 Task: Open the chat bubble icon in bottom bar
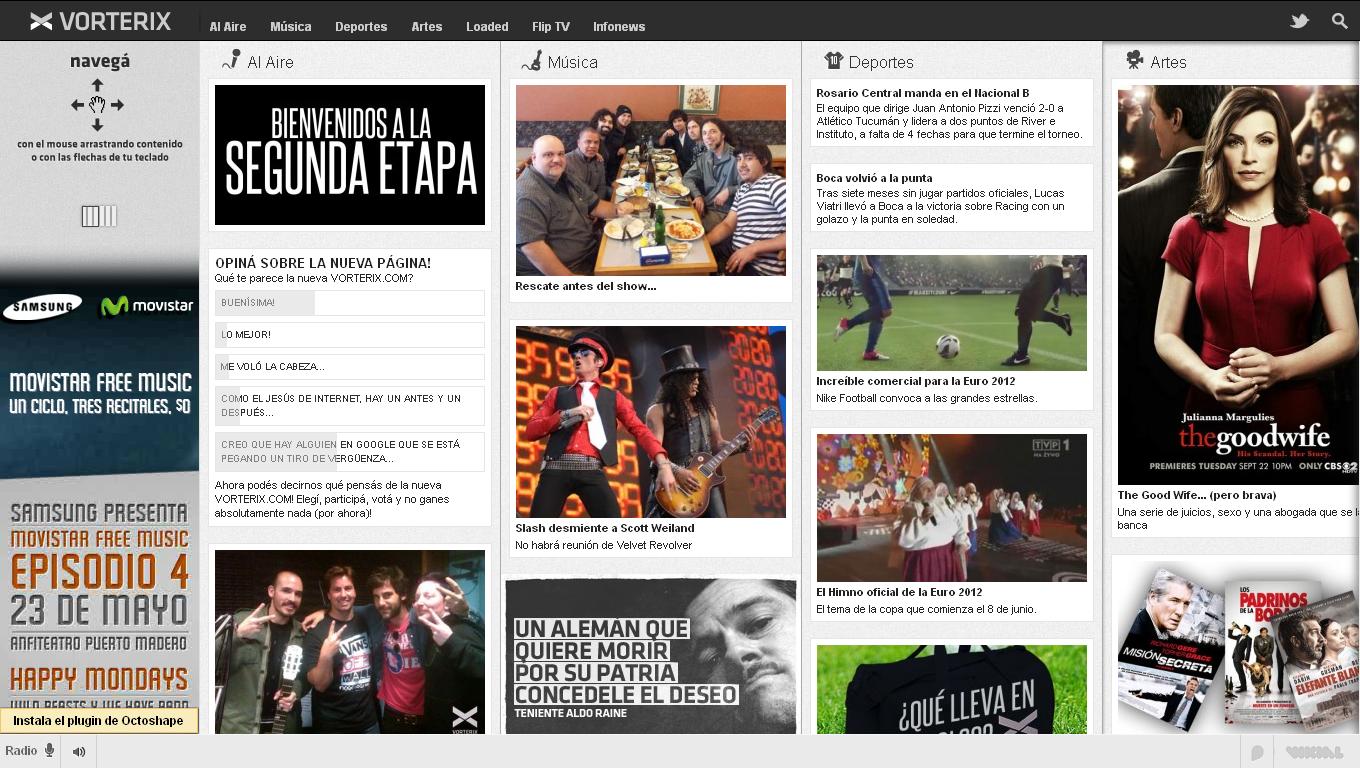click(1257, 752)
